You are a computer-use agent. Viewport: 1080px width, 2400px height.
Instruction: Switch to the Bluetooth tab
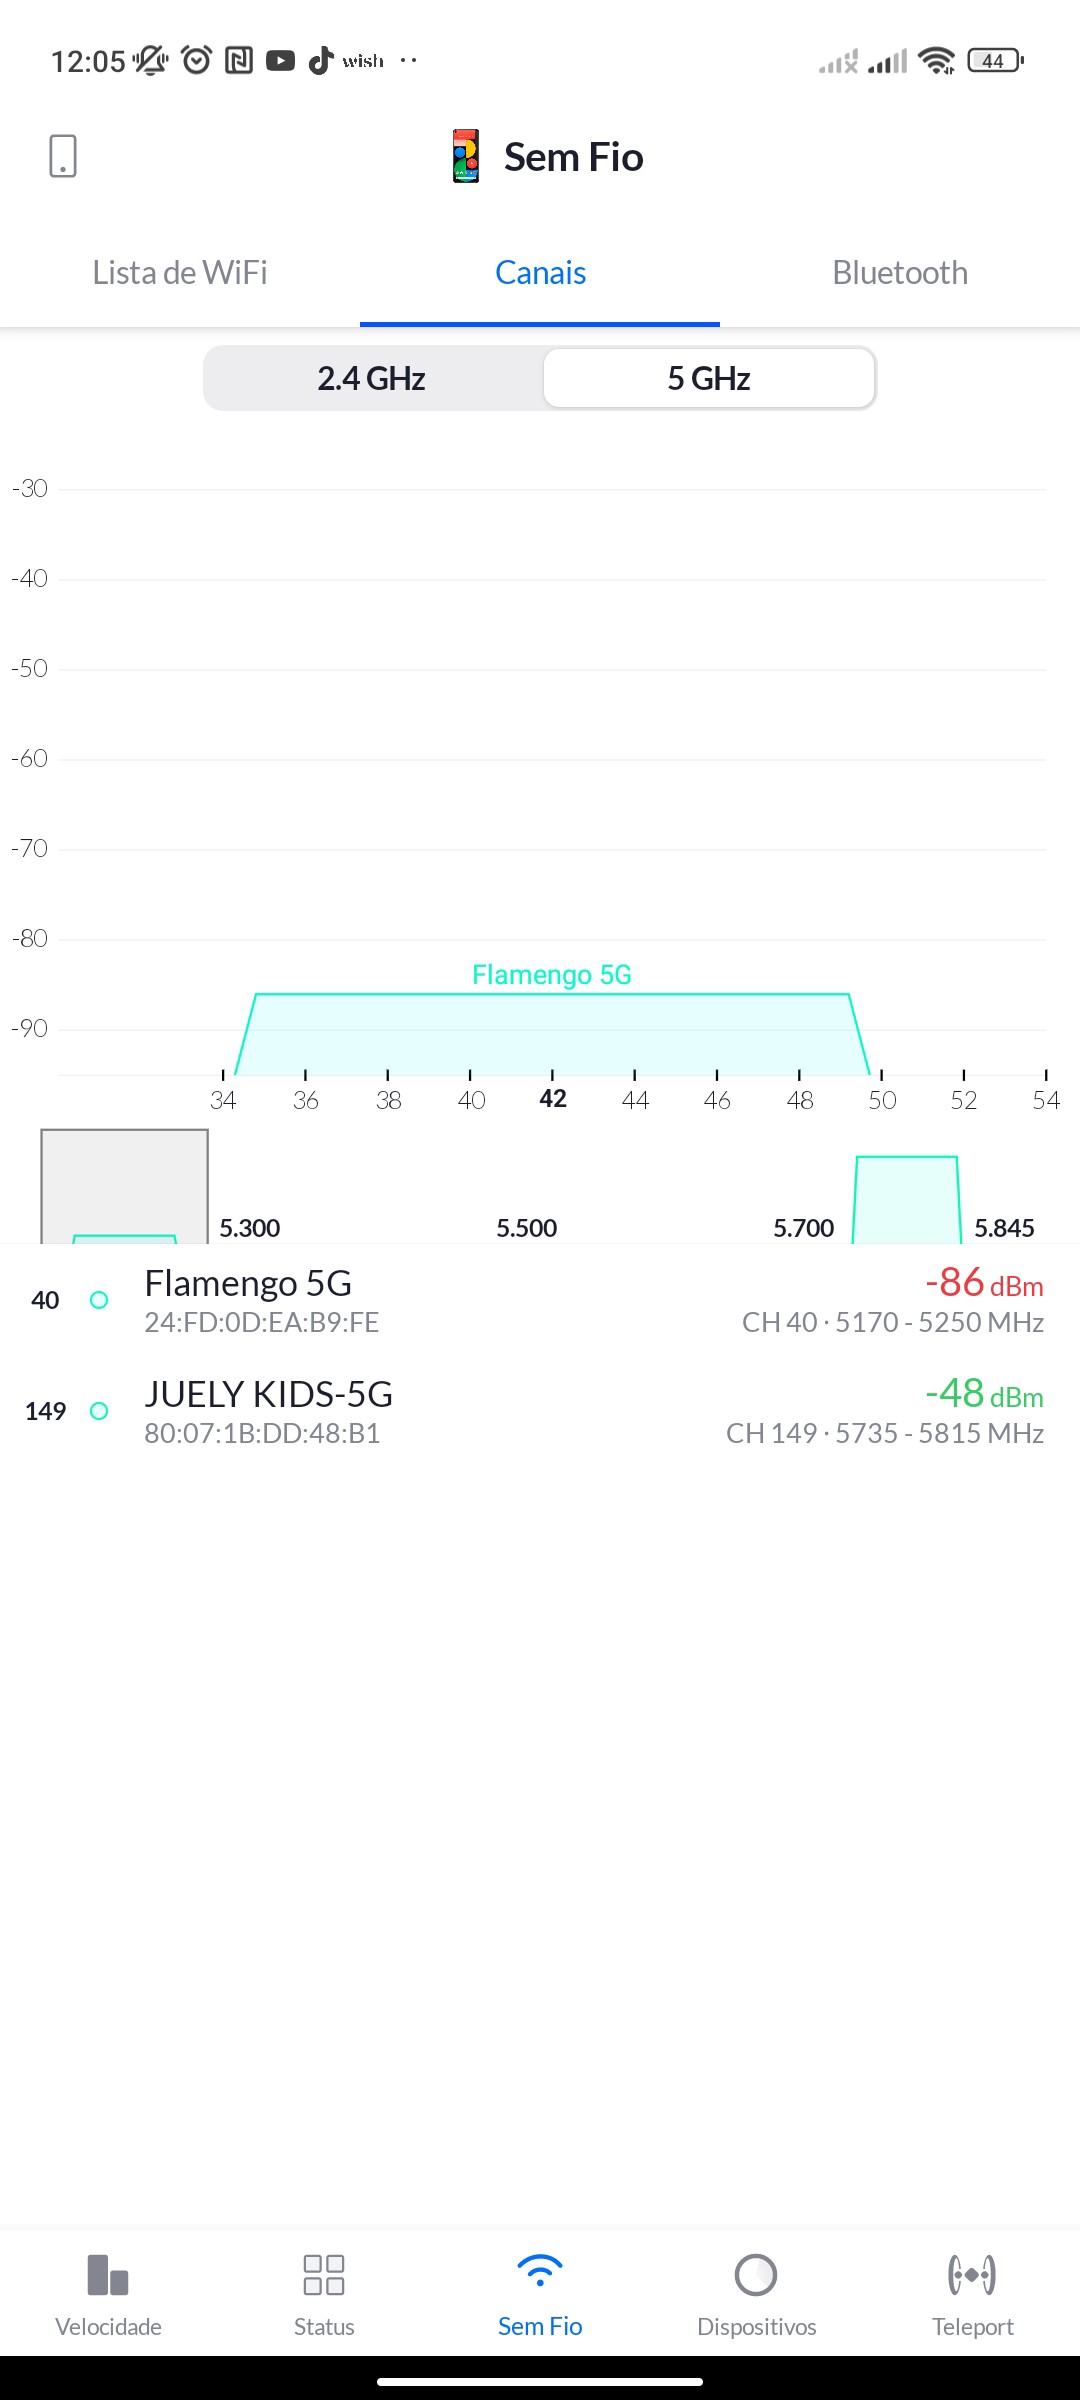click(x=900, y=273)
